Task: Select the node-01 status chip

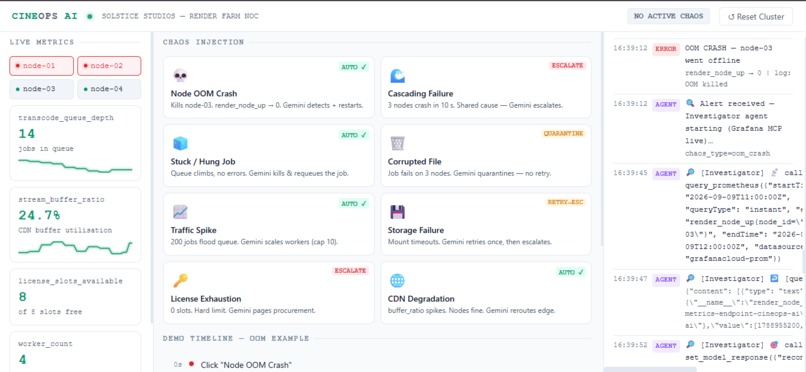Action: [x=42, y=66]
